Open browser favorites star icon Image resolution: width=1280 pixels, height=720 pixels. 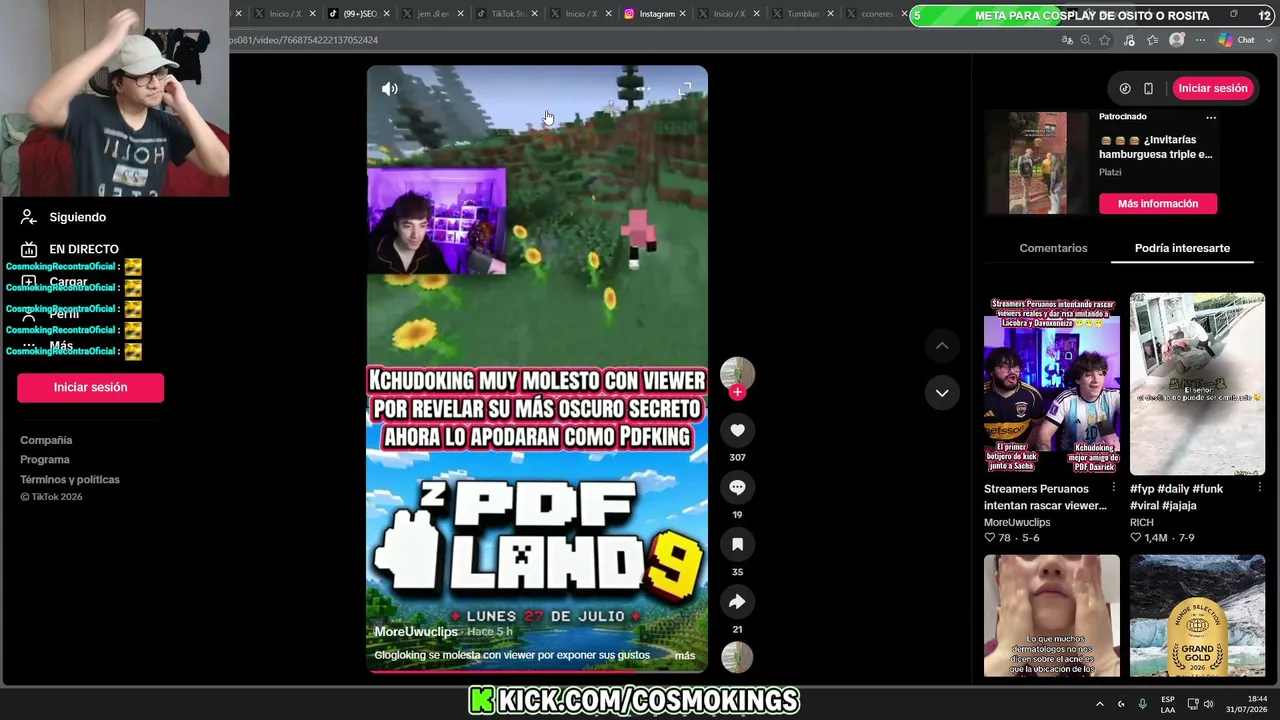(x=1105, y=40)
